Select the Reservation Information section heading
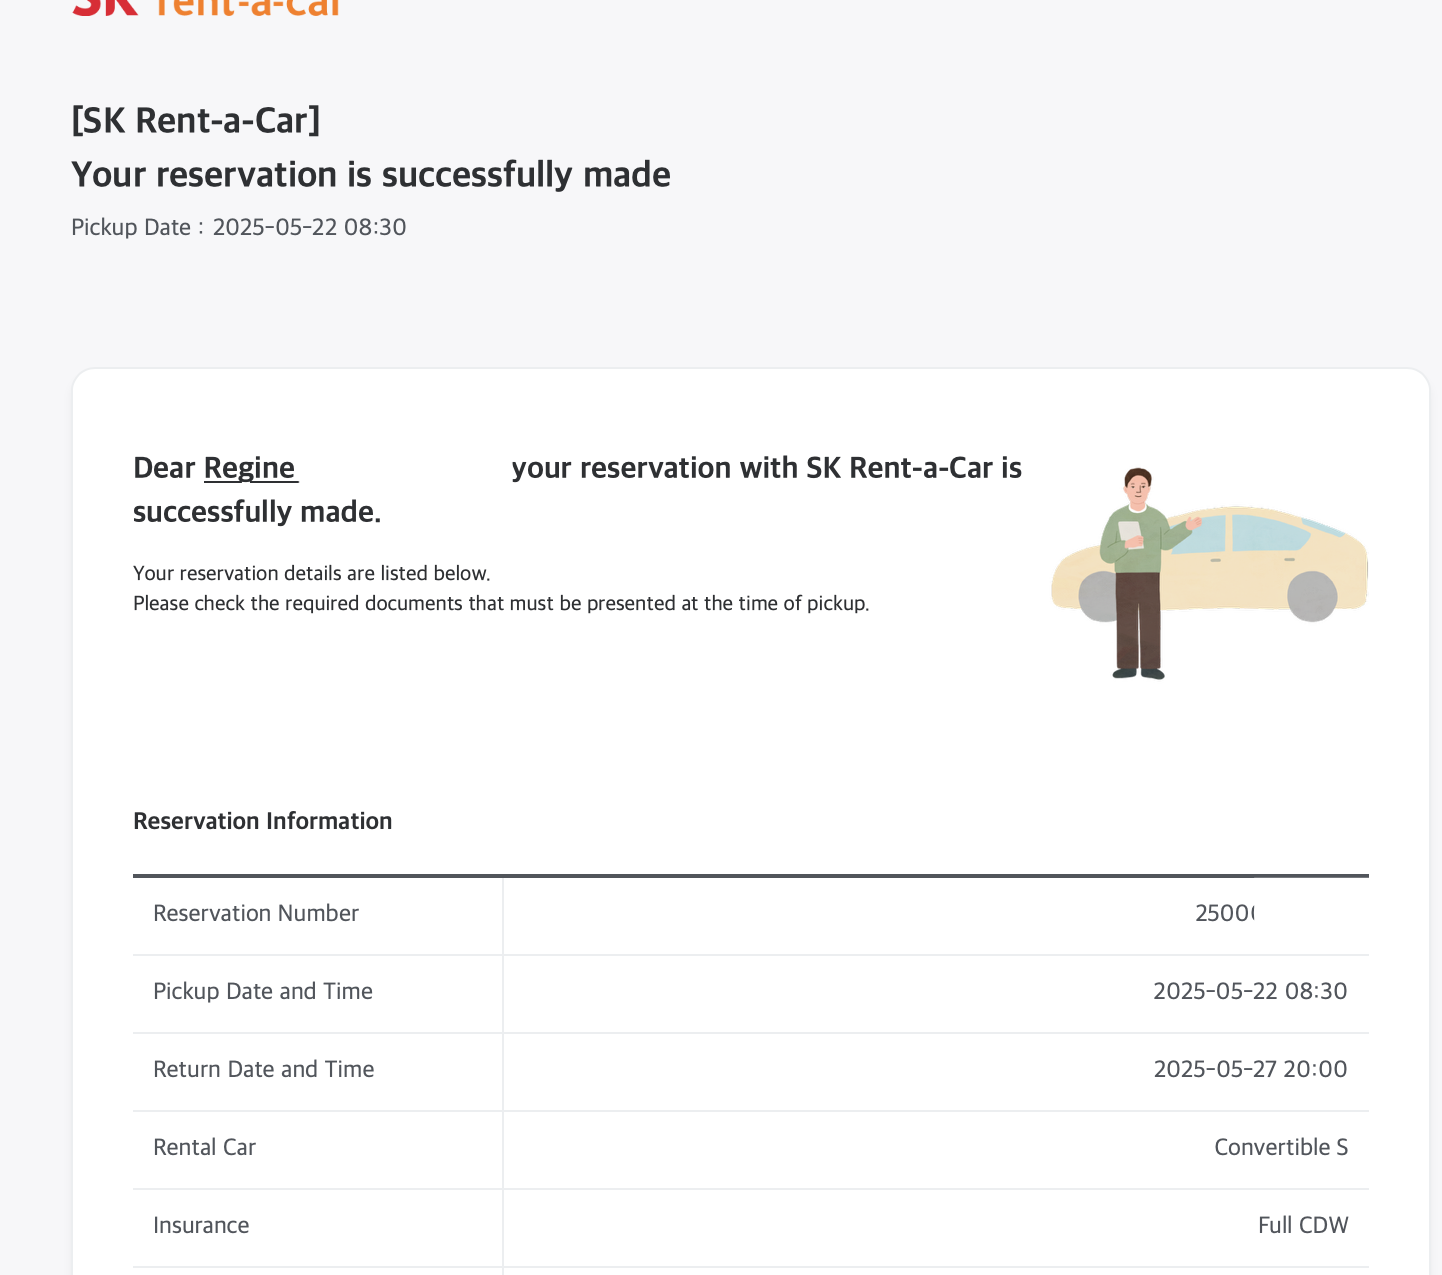The image size is (1442, 1275). click(x=262, y=821)
